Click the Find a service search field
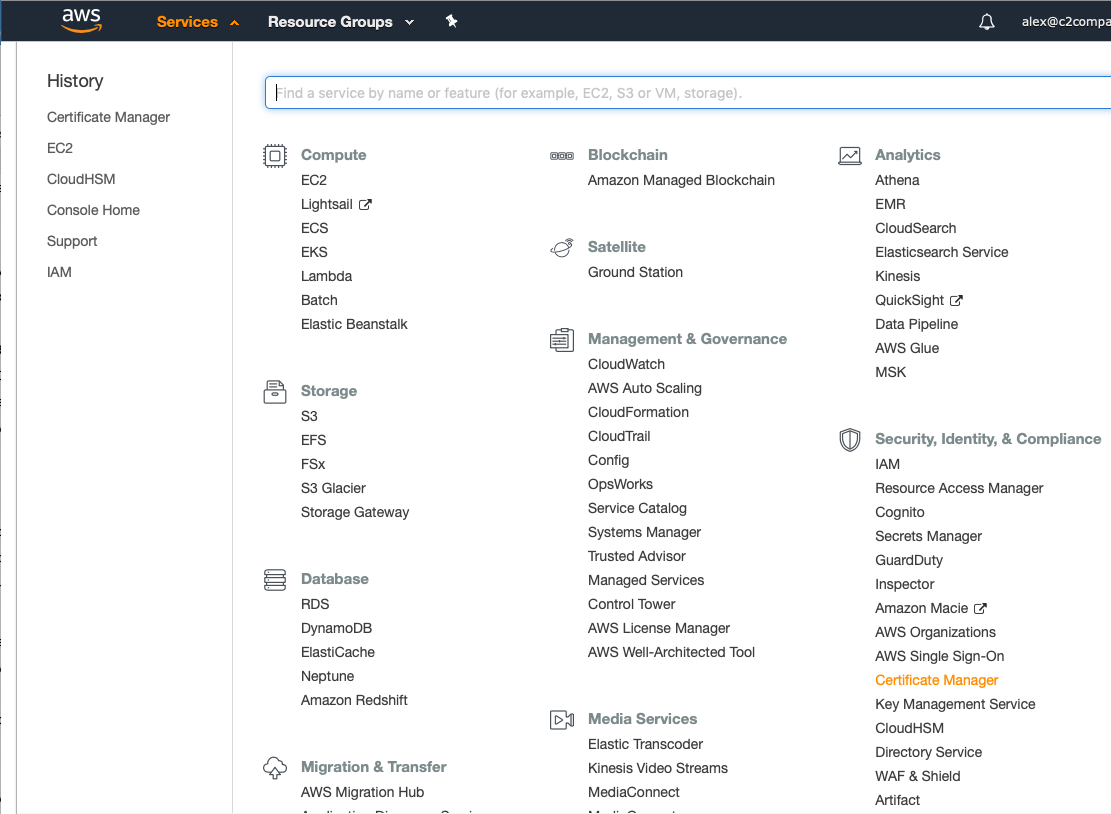The image size is (1111, 814). (688, 93)
